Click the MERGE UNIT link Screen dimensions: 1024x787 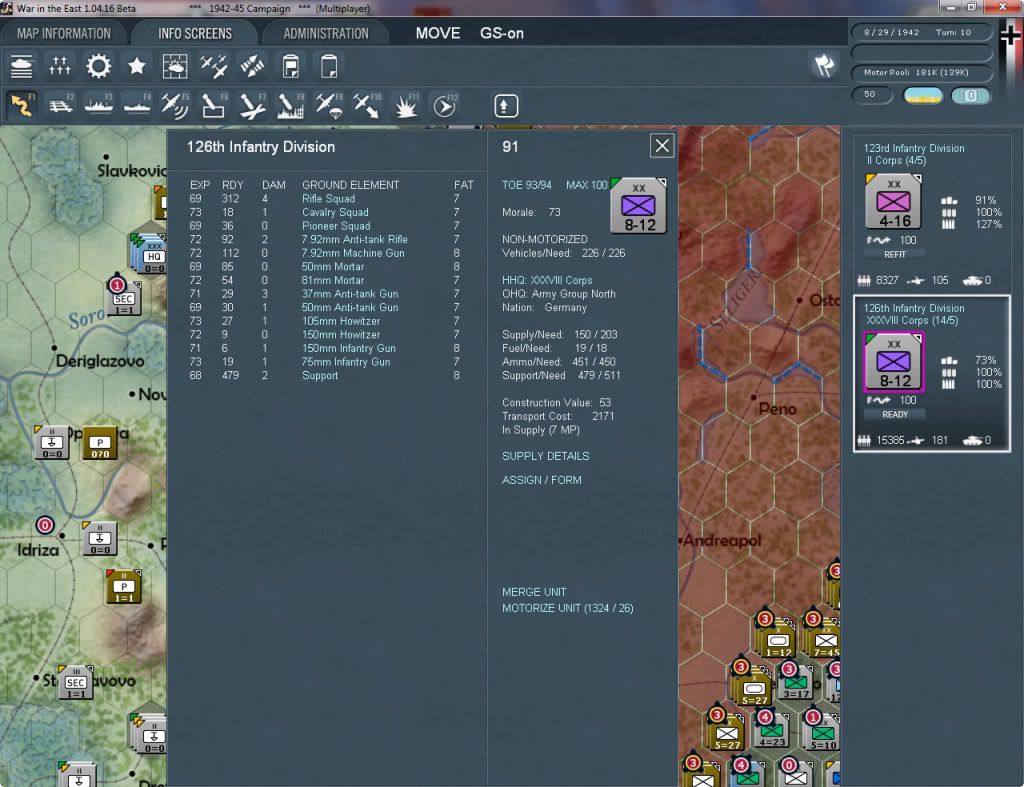coord(534,592)
